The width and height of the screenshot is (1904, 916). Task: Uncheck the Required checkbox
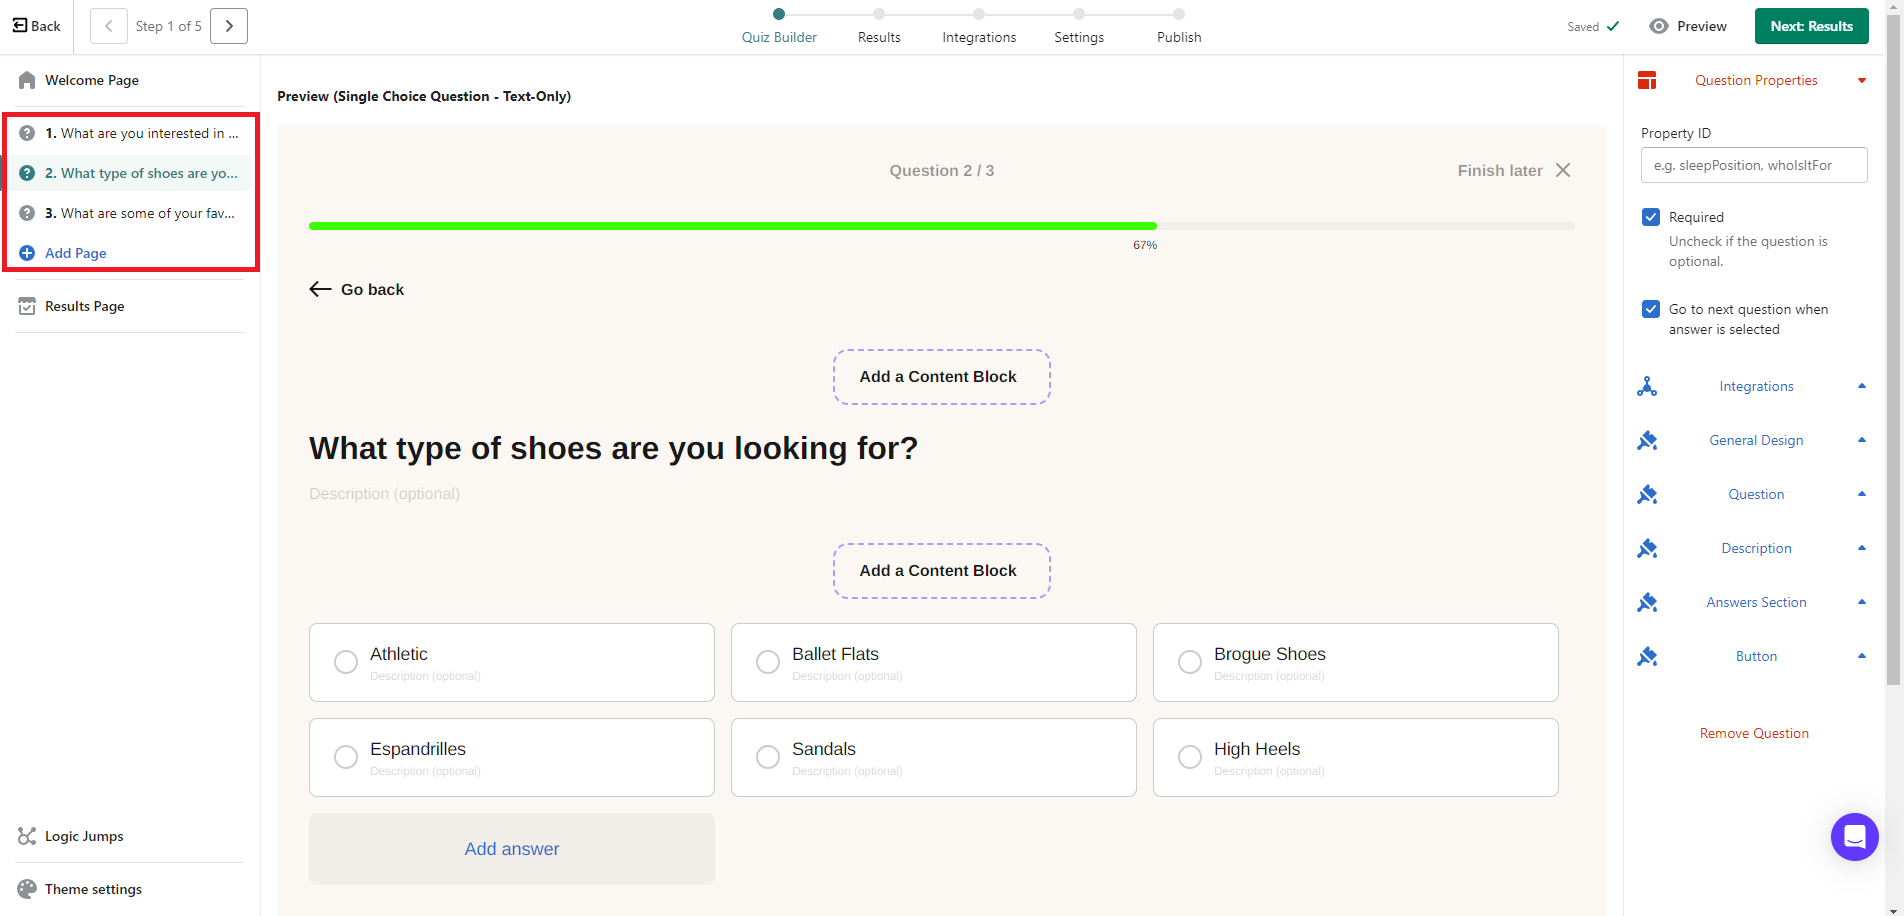point(1651,217)
